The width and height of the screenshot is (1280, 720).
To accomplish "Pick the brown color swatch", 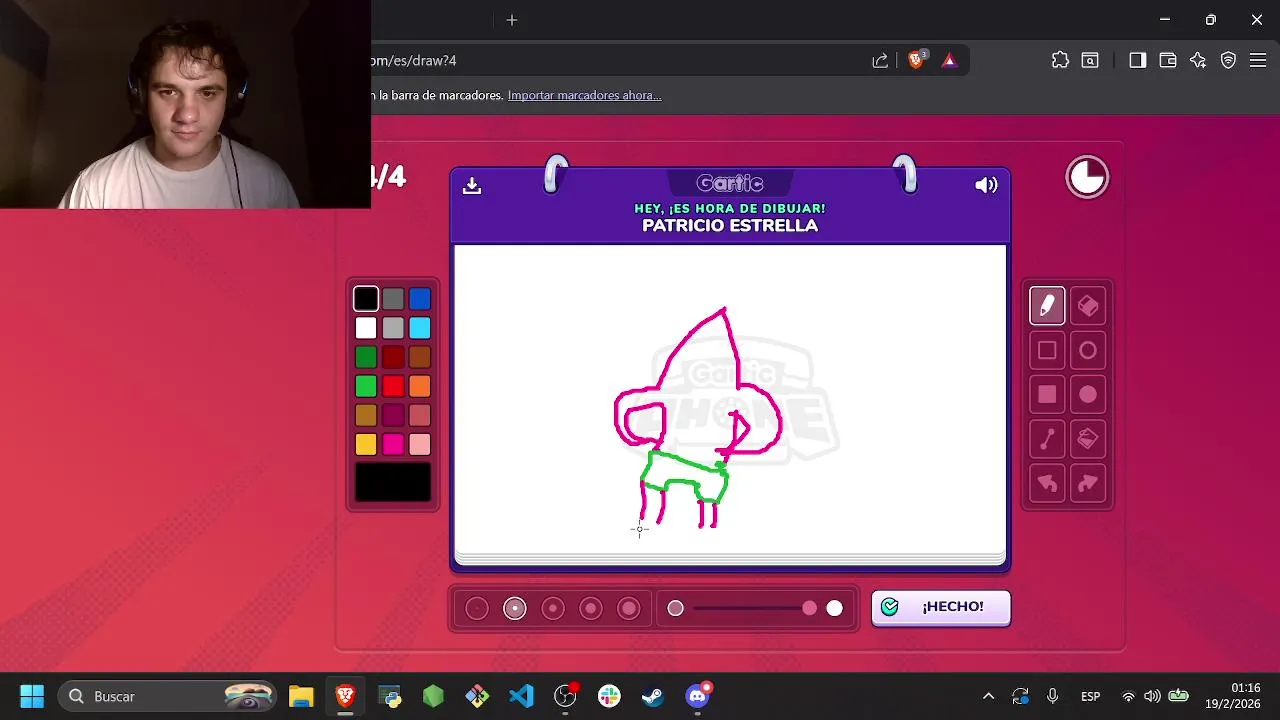I will click(420, 357).
